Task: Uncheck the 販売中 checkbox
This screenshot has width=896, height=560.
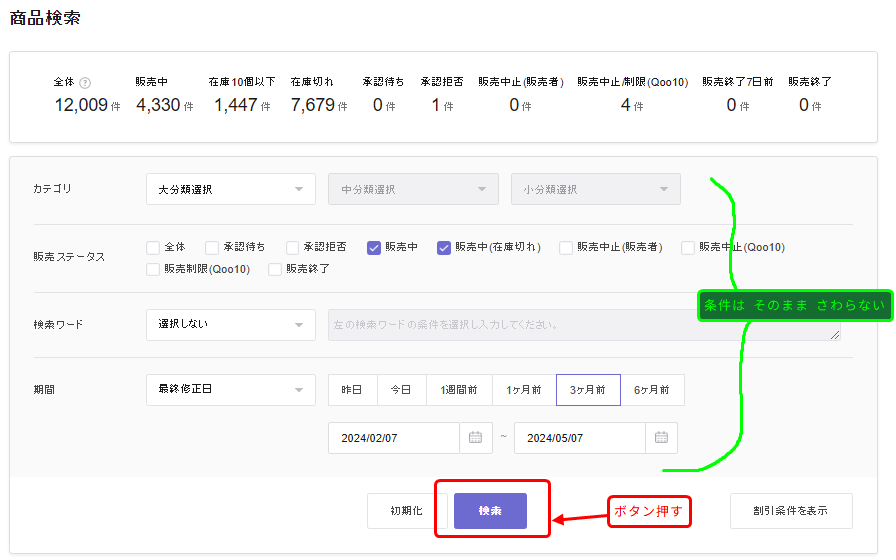Action: (374, 247)
